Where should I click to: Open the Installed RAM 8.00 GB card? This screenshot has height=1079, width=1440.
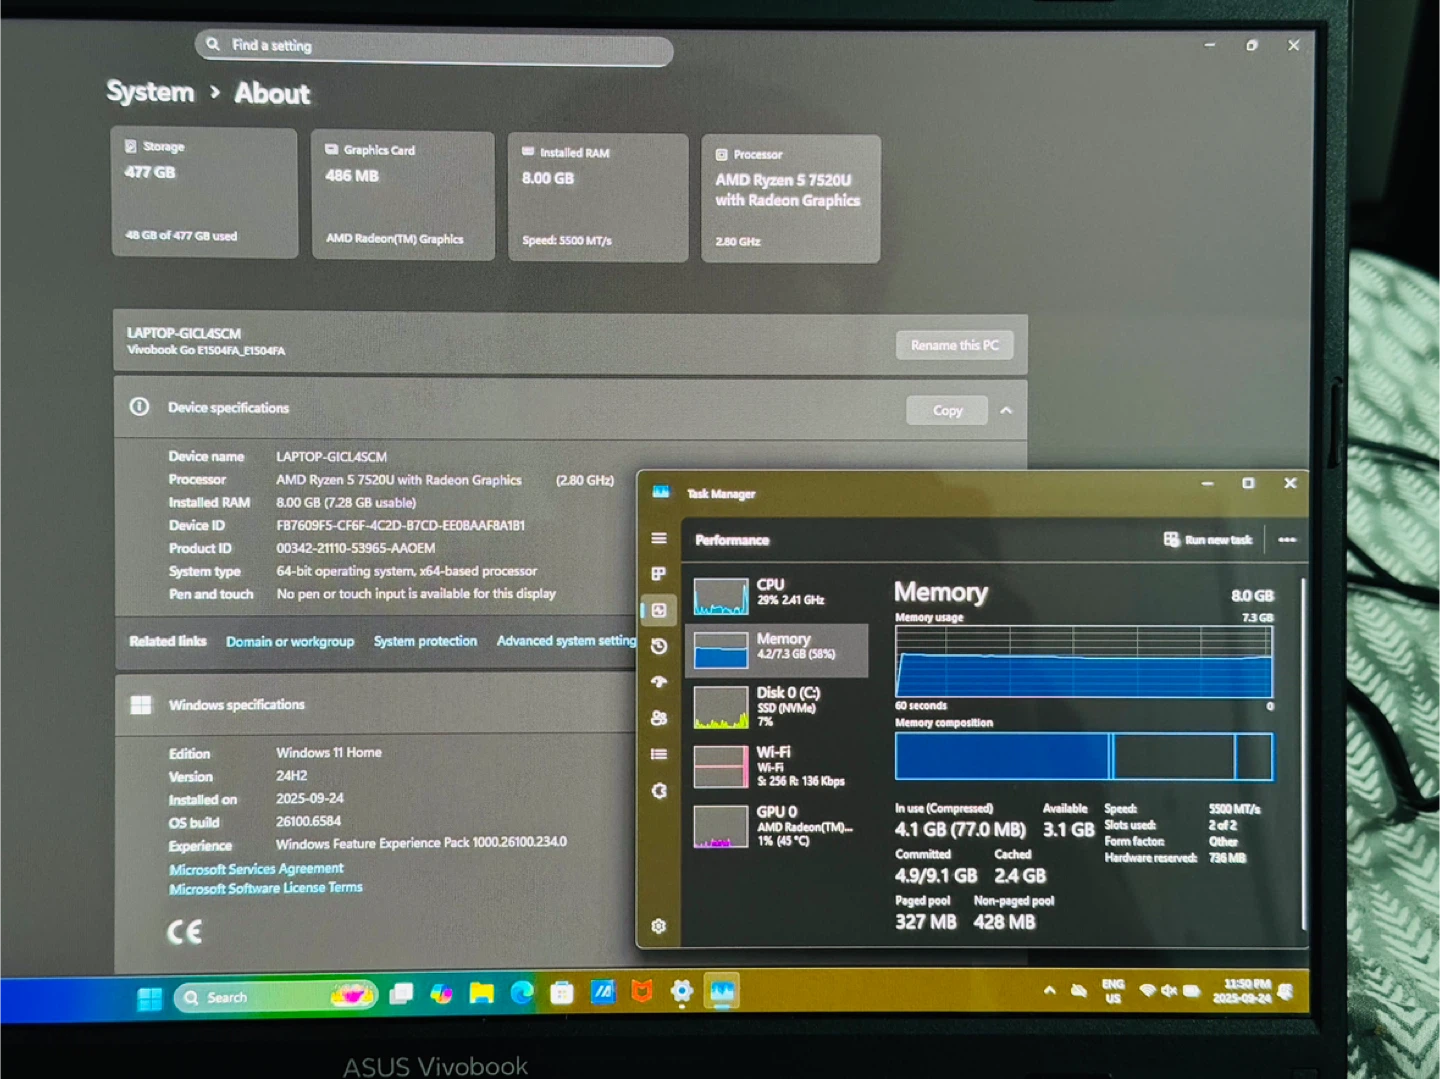coord(598,197)
